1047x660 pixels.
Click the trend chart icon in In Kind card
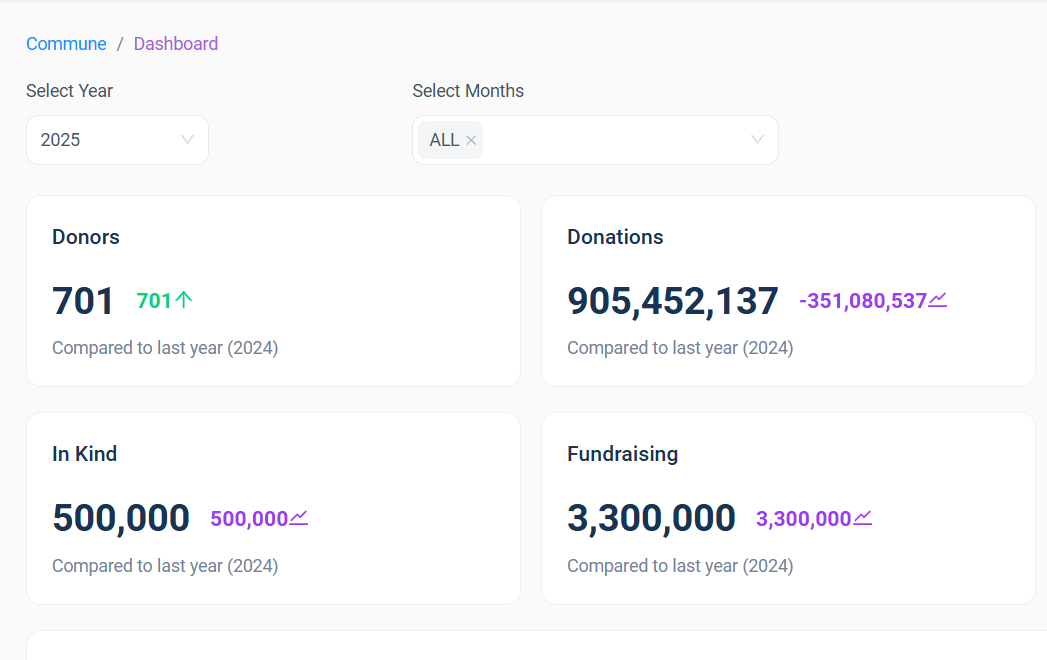[298, 518]
